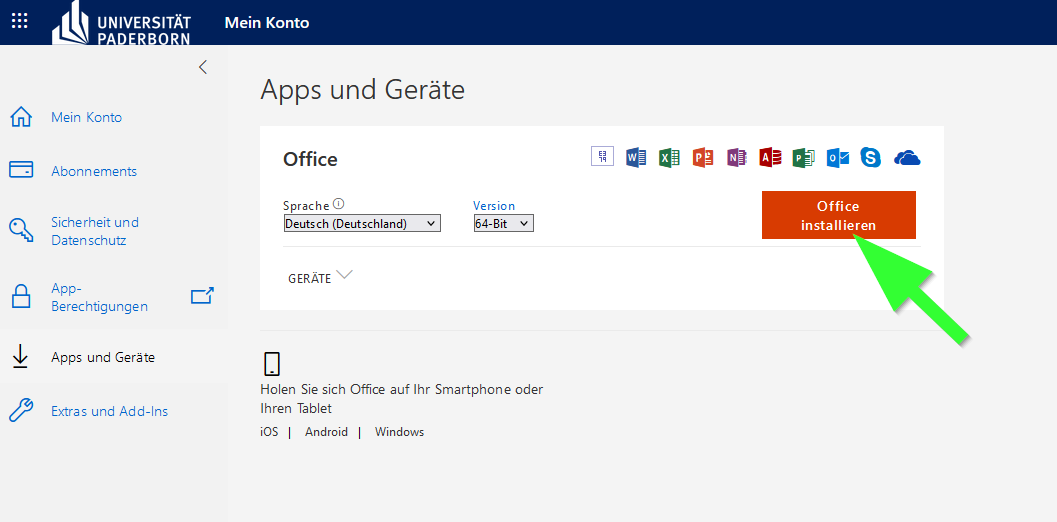Click the Outlook app icon
Screen dimensions: 1057x522
coord(838,158)
